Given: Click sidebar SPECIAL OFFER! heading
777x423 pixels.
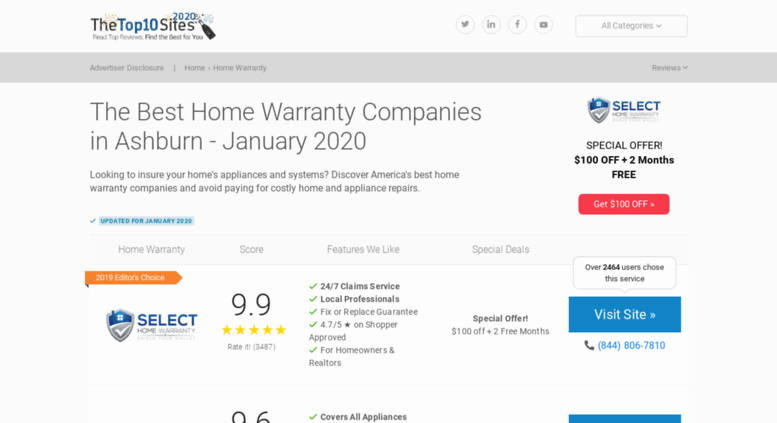Looking at the screenshot, I should coord(624,146).
